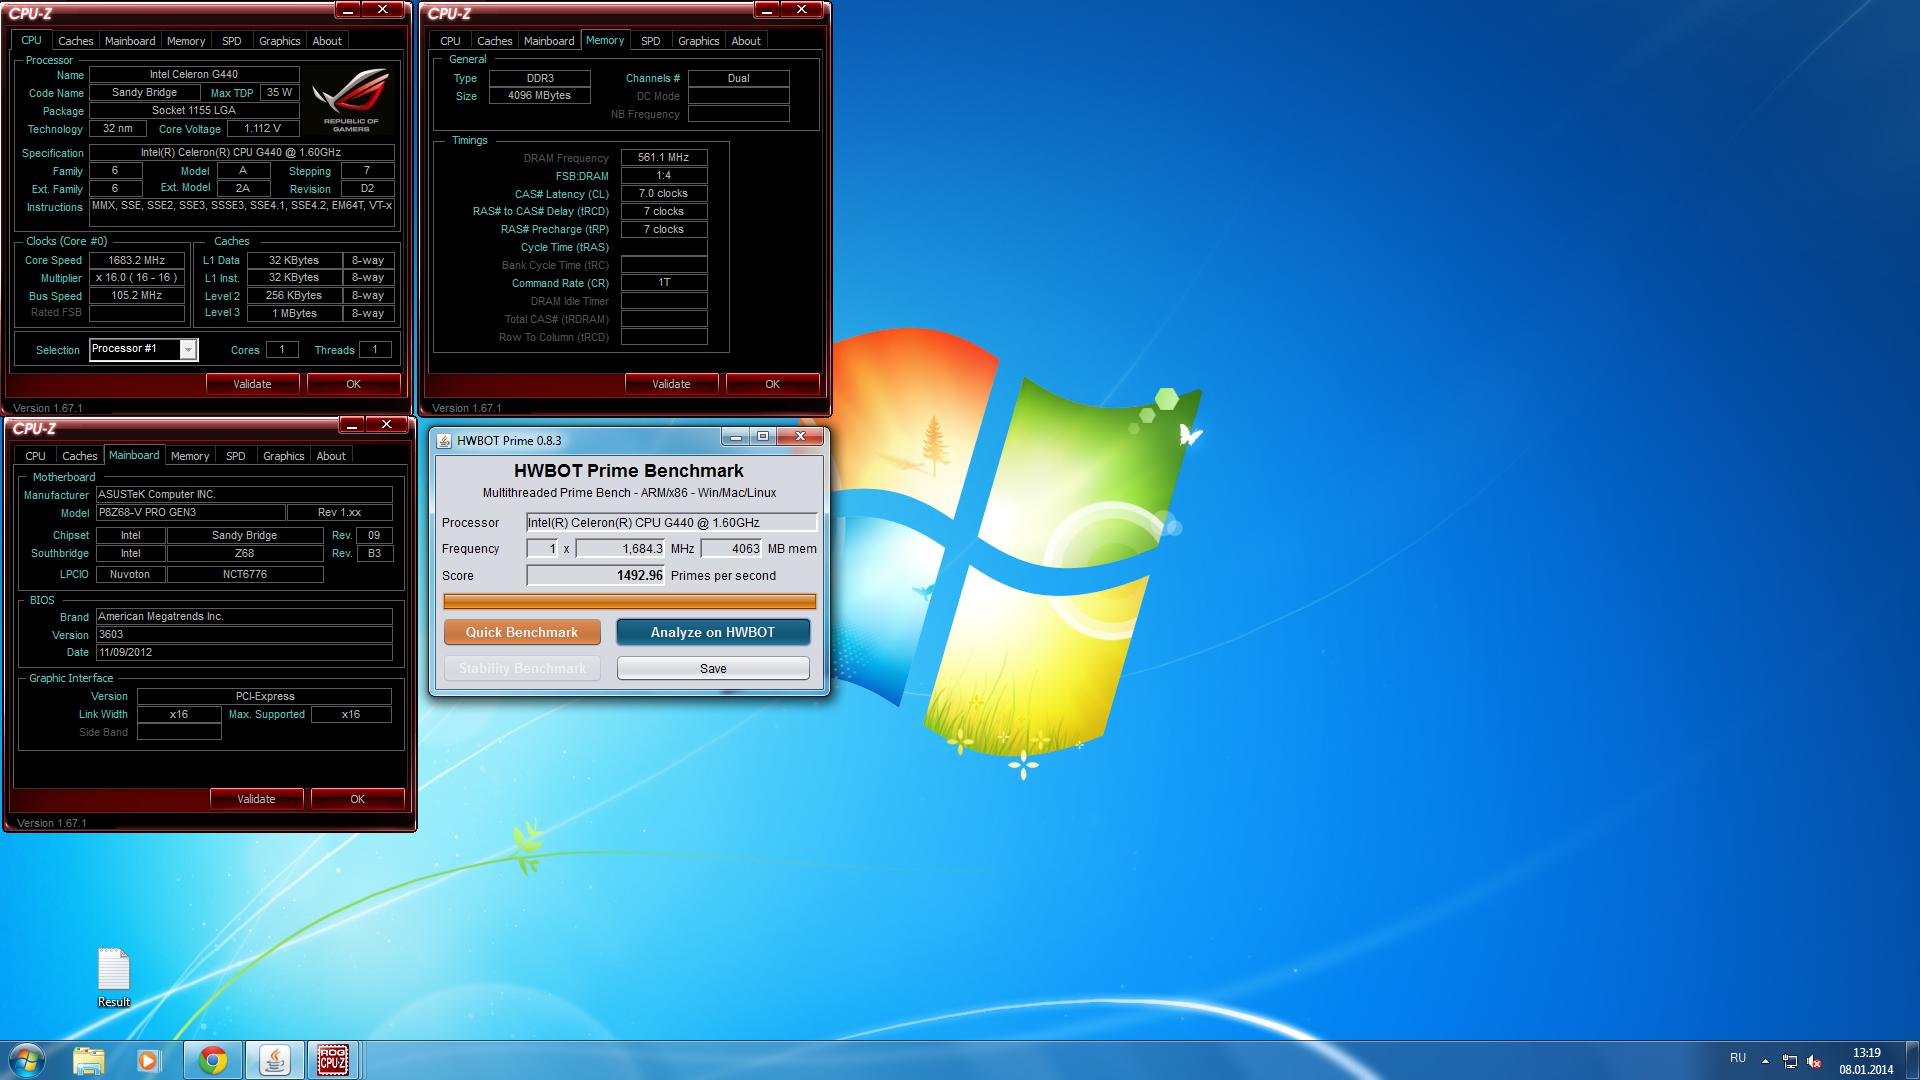1920x1080 pixels.
Task: Open the Windows Start orb
Action: point(27,1060)
